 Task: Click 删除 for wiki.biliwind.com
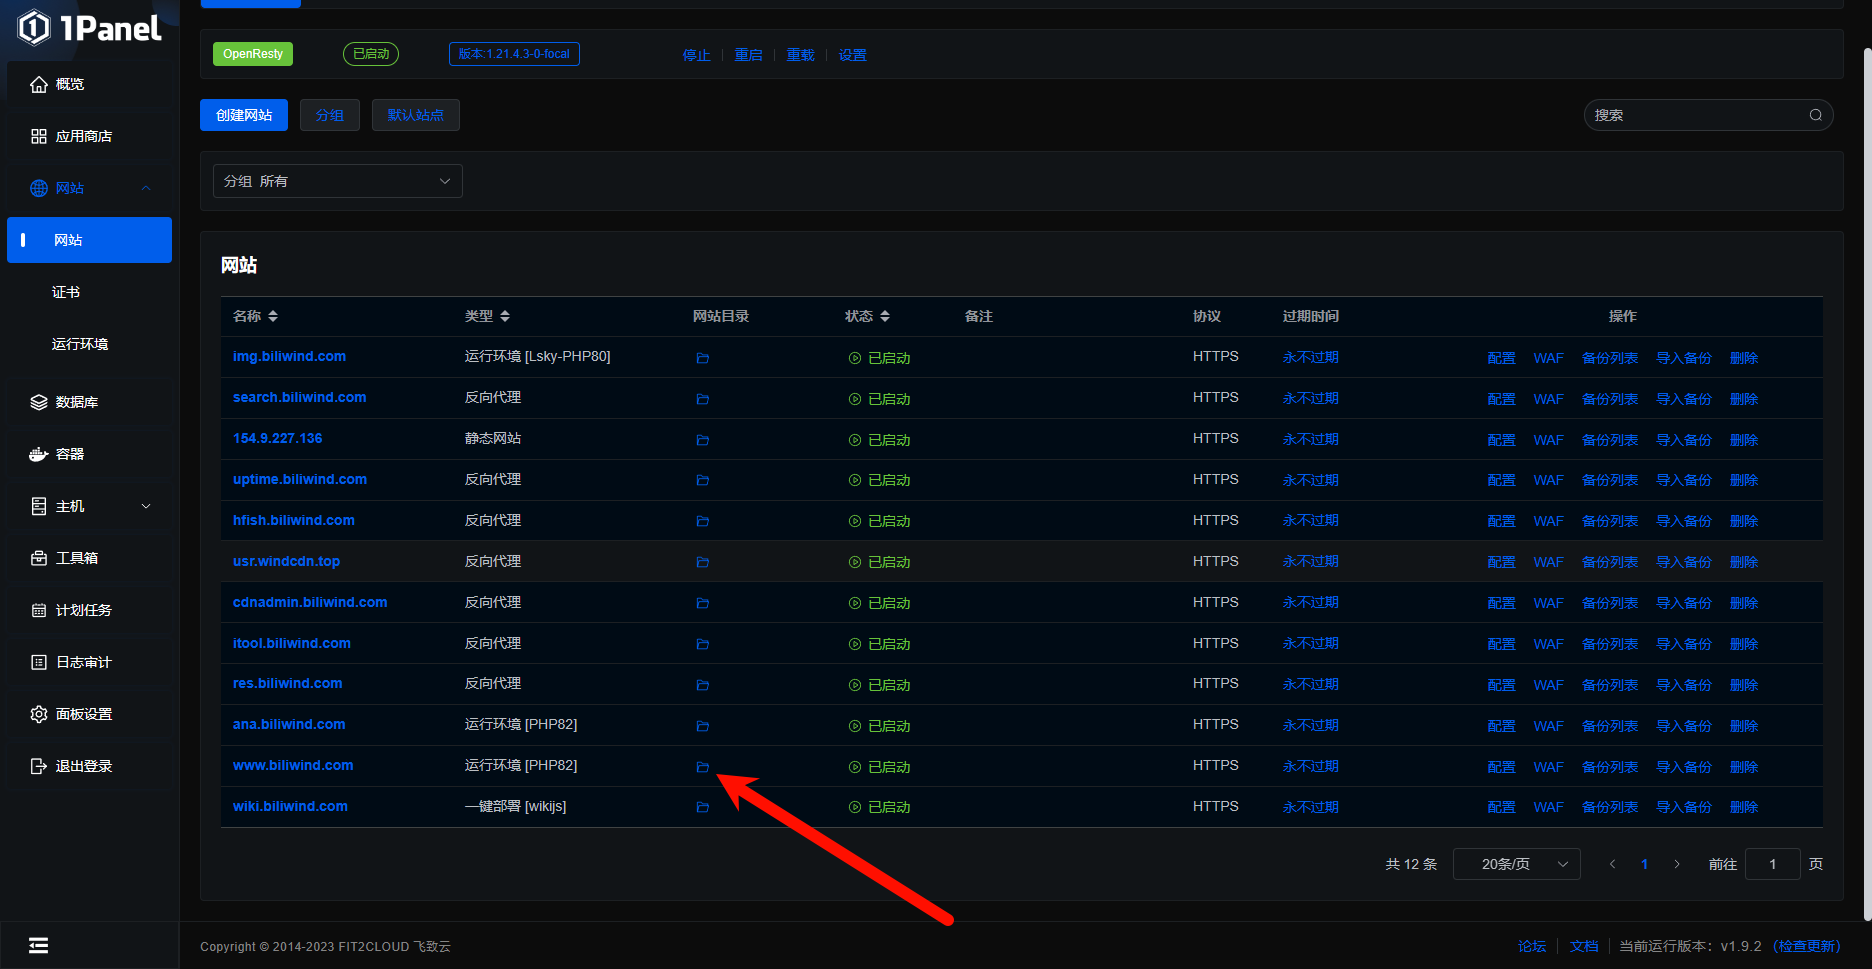(x=1744, y=807)
